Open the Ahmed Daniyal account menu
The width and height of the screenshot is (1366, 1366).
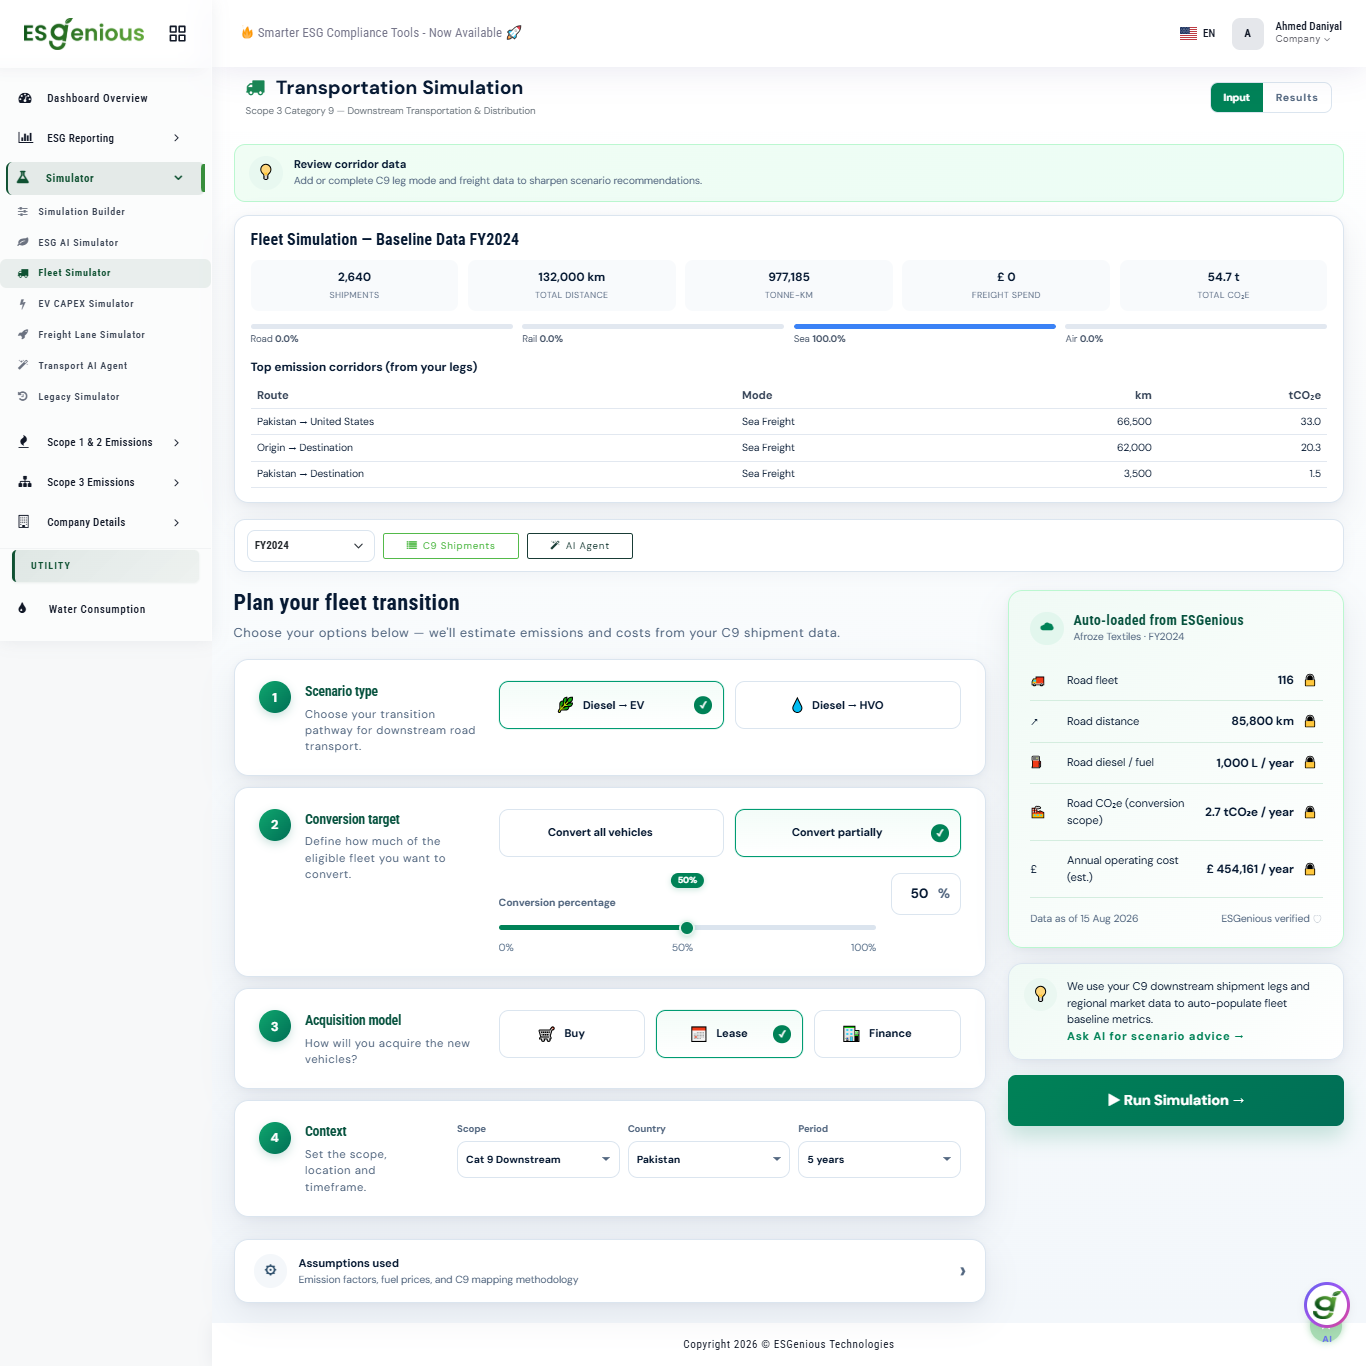coord(1308,33)
